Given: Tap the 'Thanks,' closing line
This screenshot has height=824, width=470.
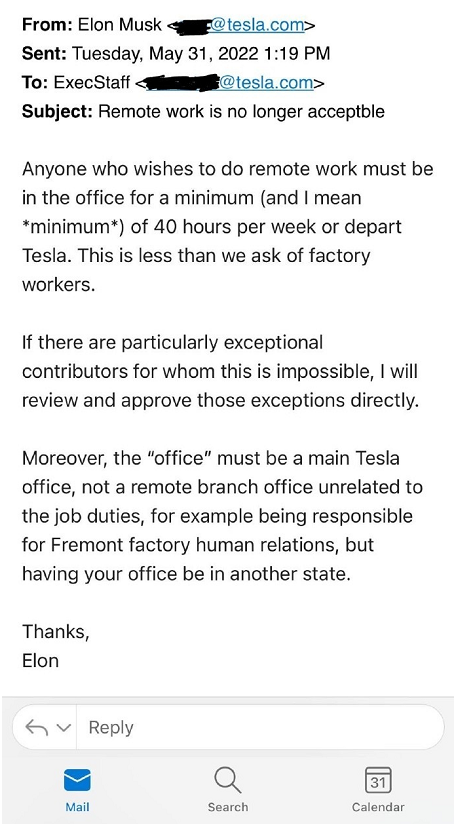Looking at the screenshot, I should [x=56, y=631].
